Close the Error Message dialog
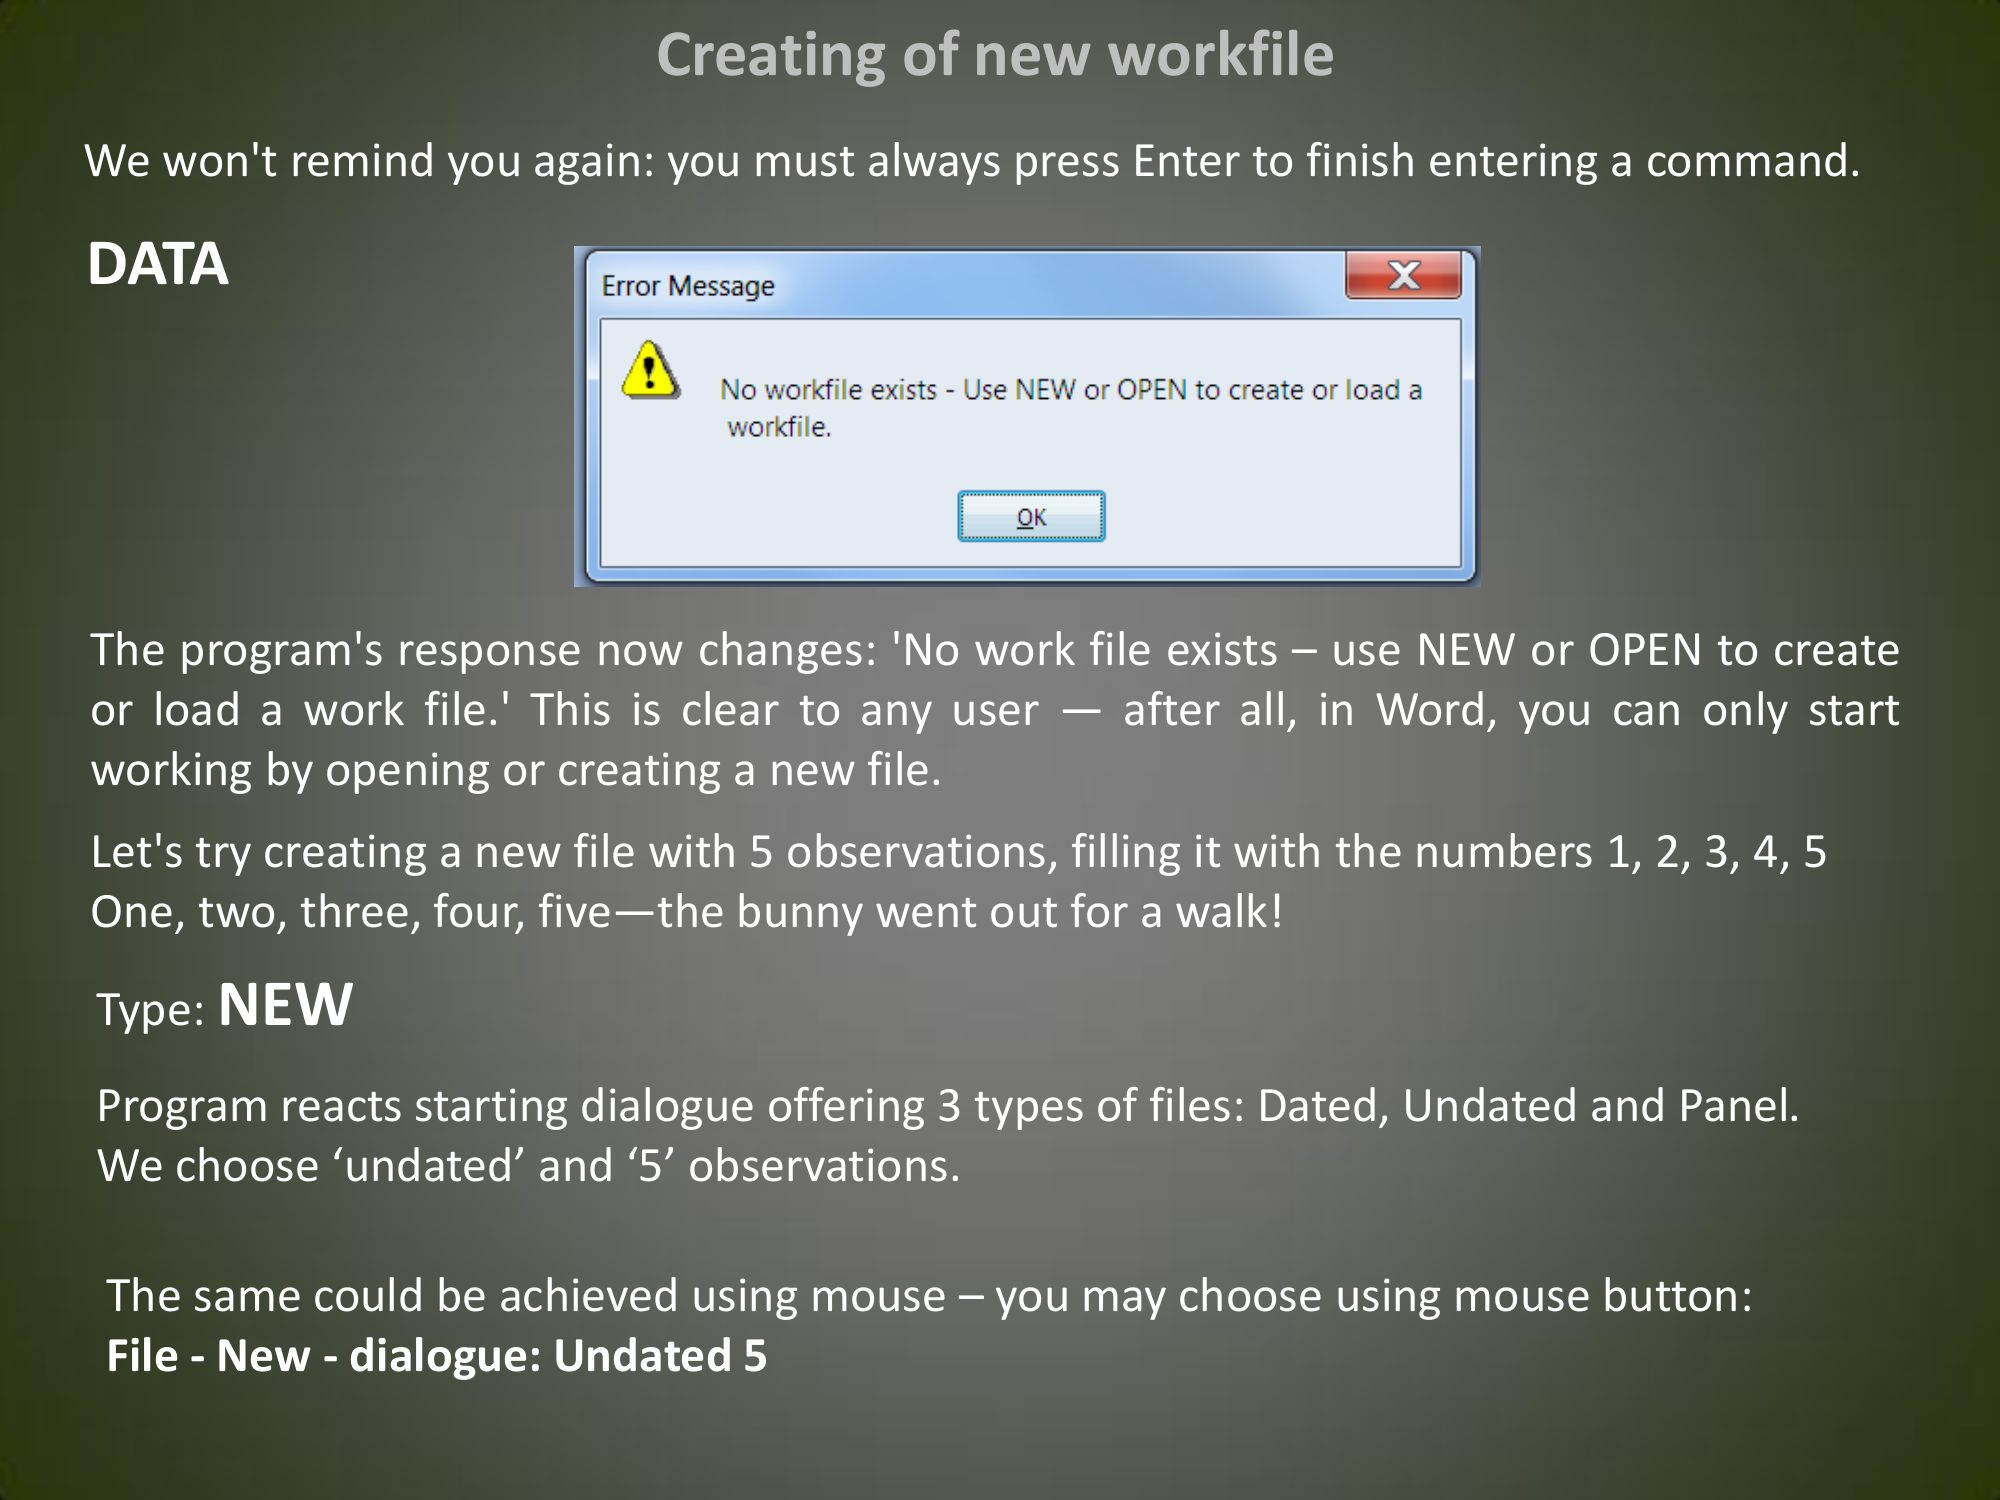Image resolution: width=2000 pixels, height=1500 pixels. 1403,275
